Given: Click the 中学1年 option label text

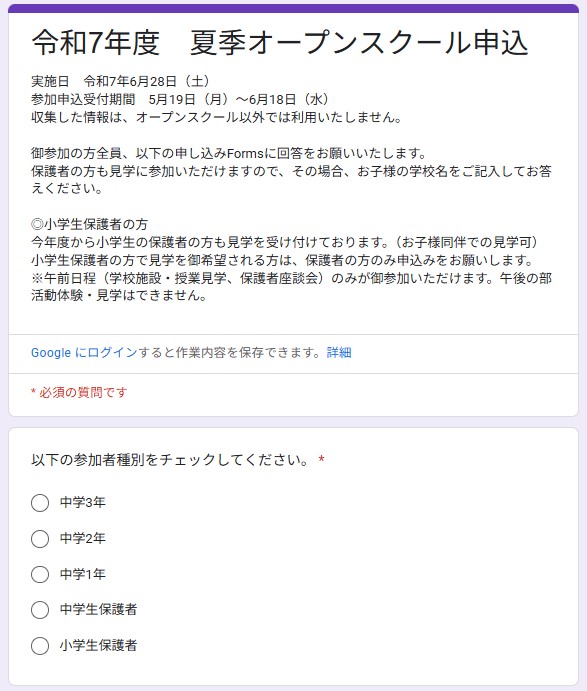Looking at the screenshot, I should coord(82,574).
